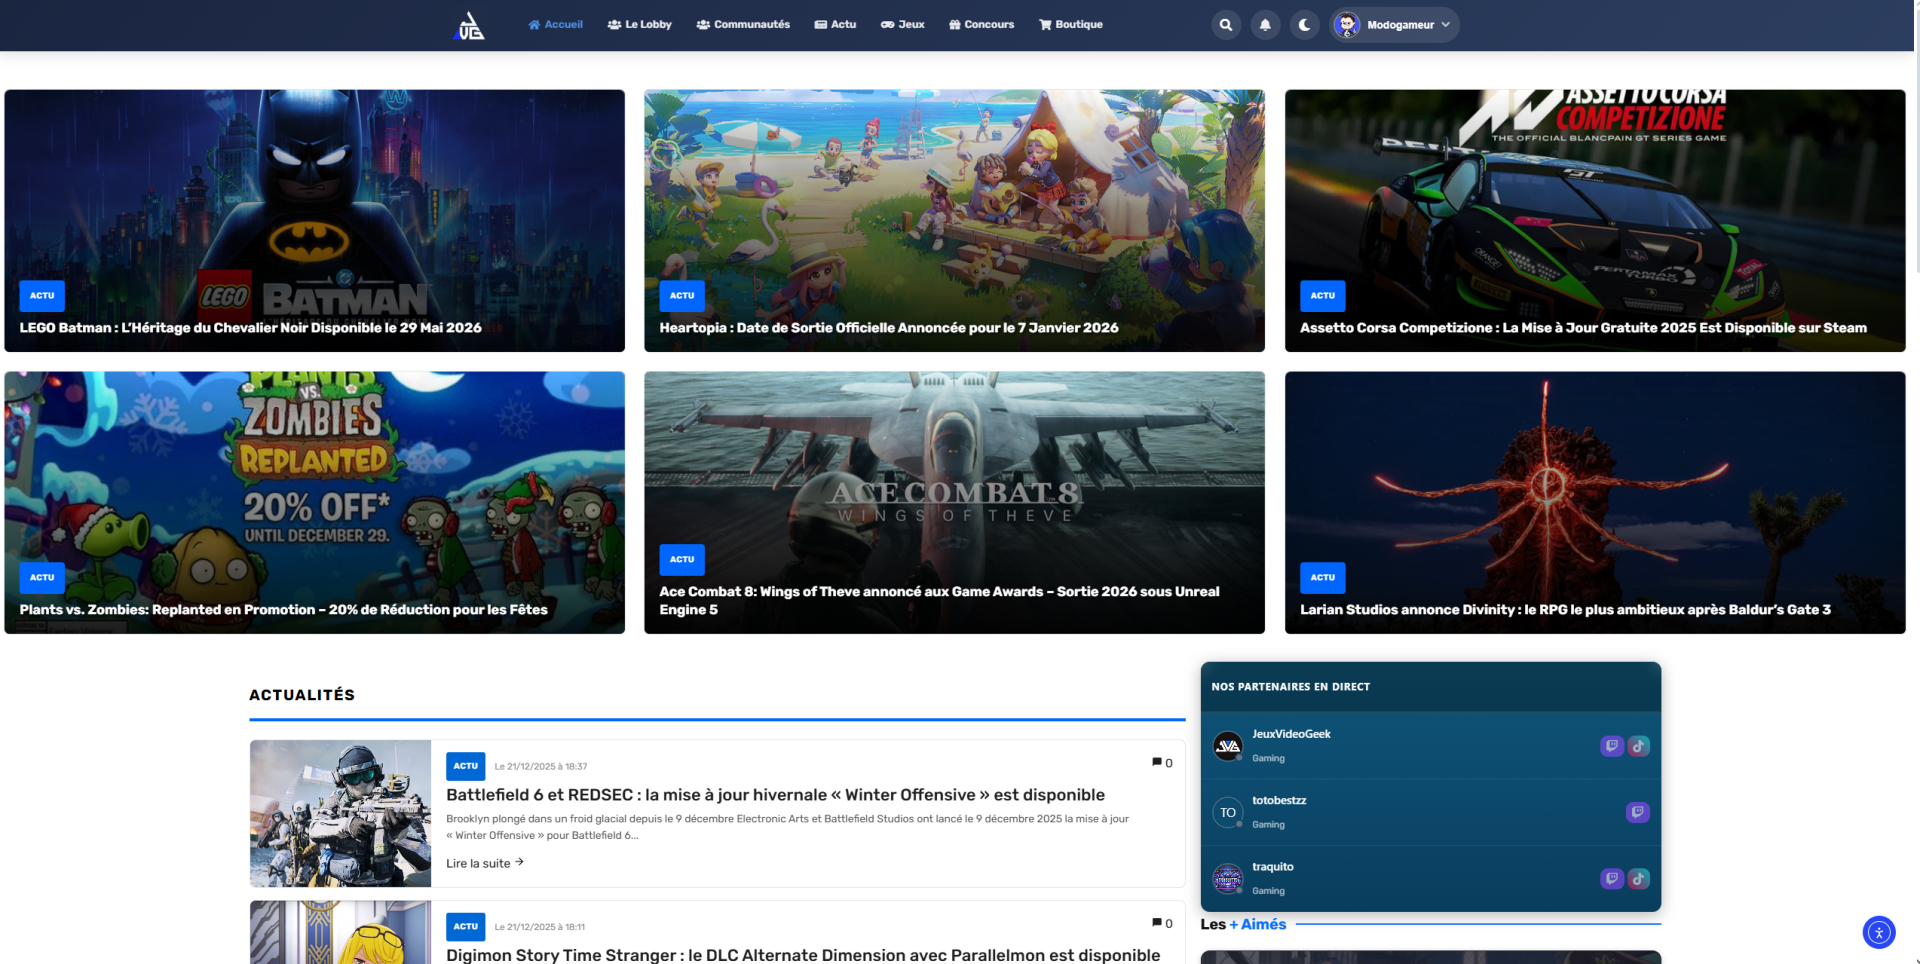Open the Concours menu item
1920x964 pixels.
coord(981,25)
